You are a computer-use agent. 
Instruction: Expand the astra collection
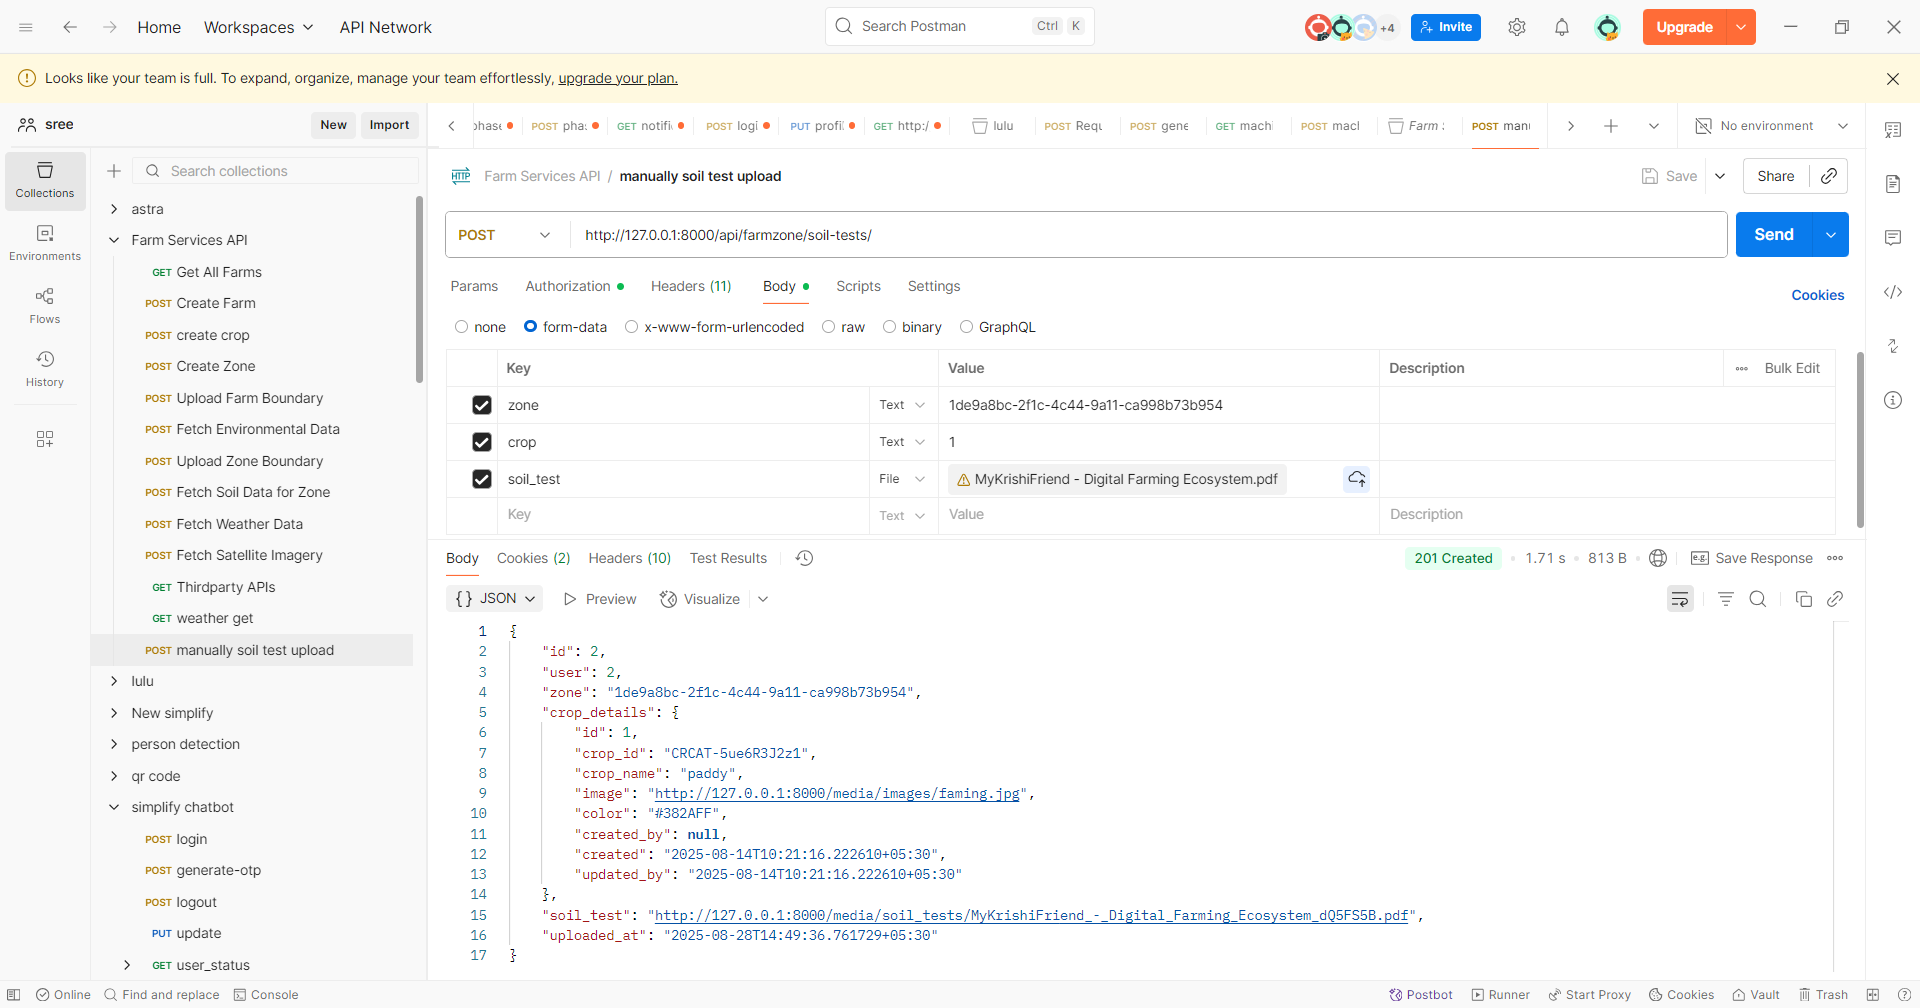[114, 209]
